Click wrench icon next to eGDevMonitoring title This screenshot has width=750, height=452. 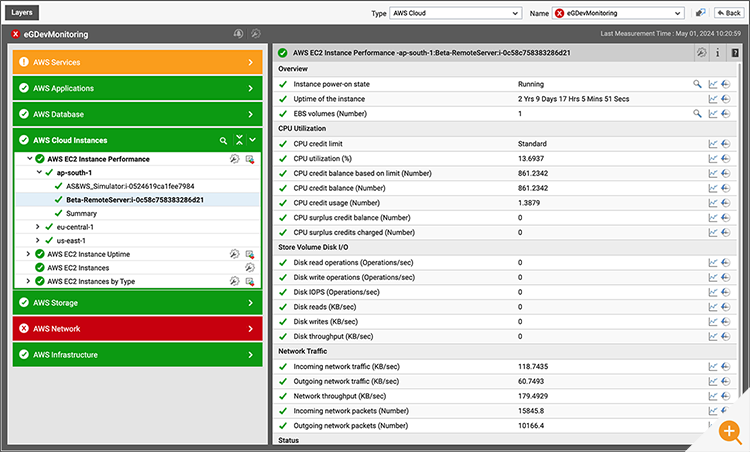(x=256, y=33)
